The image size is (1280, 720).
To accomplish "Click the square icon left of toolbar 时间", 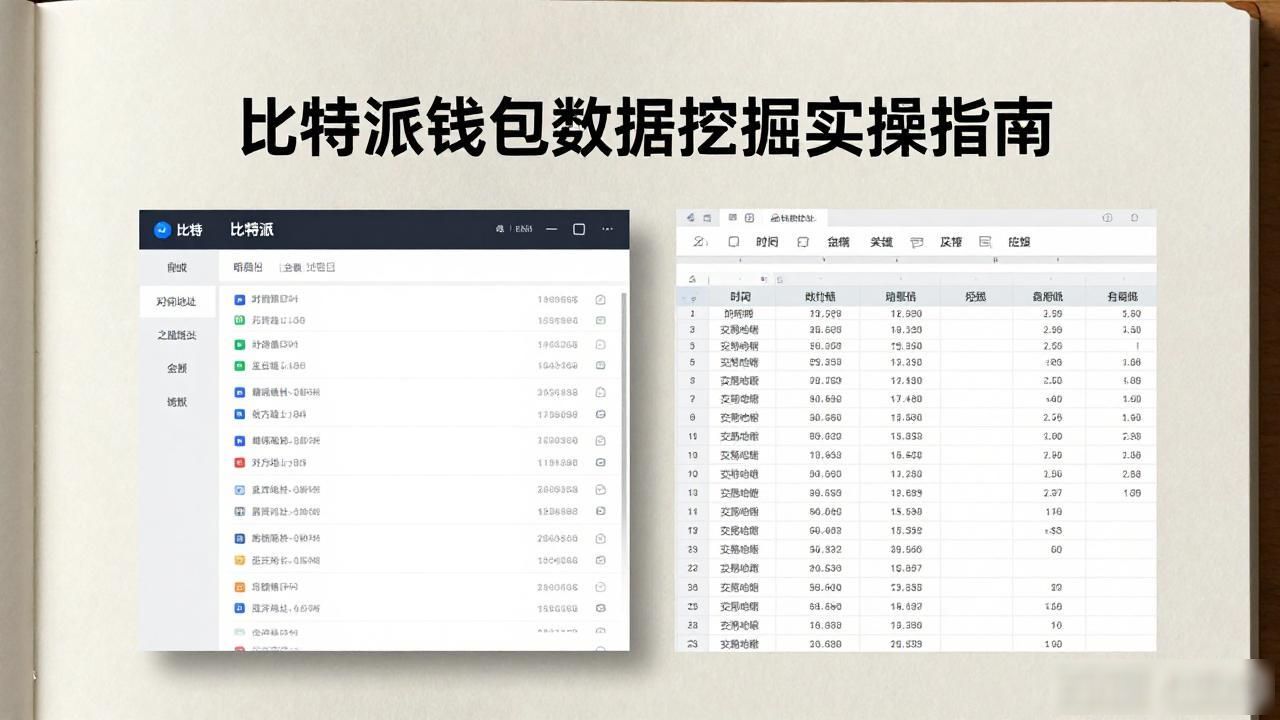I will click(734, 242).
